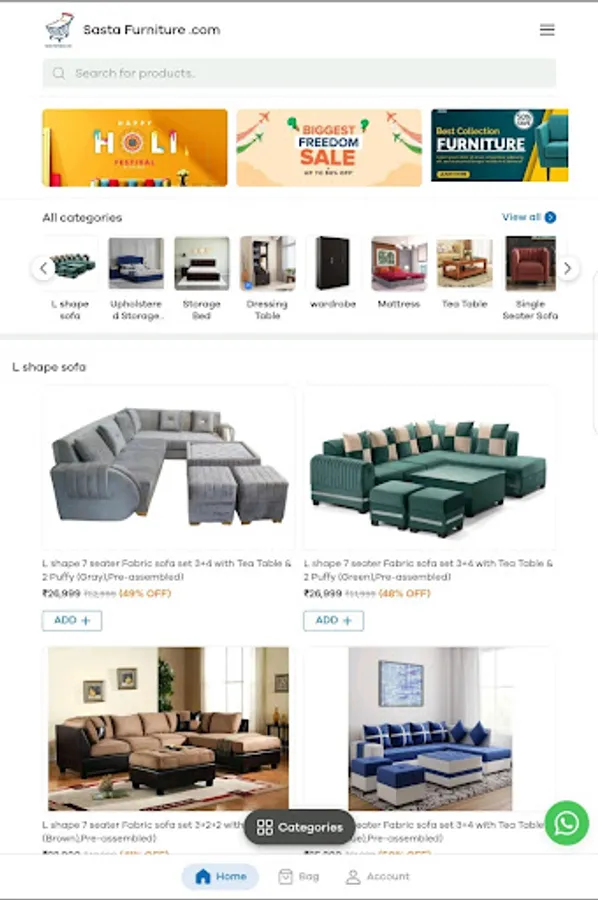This screenshot has height=900, width=598.
Task: Select the Mattress category thumbnail
Action: (x=399, y=263)
